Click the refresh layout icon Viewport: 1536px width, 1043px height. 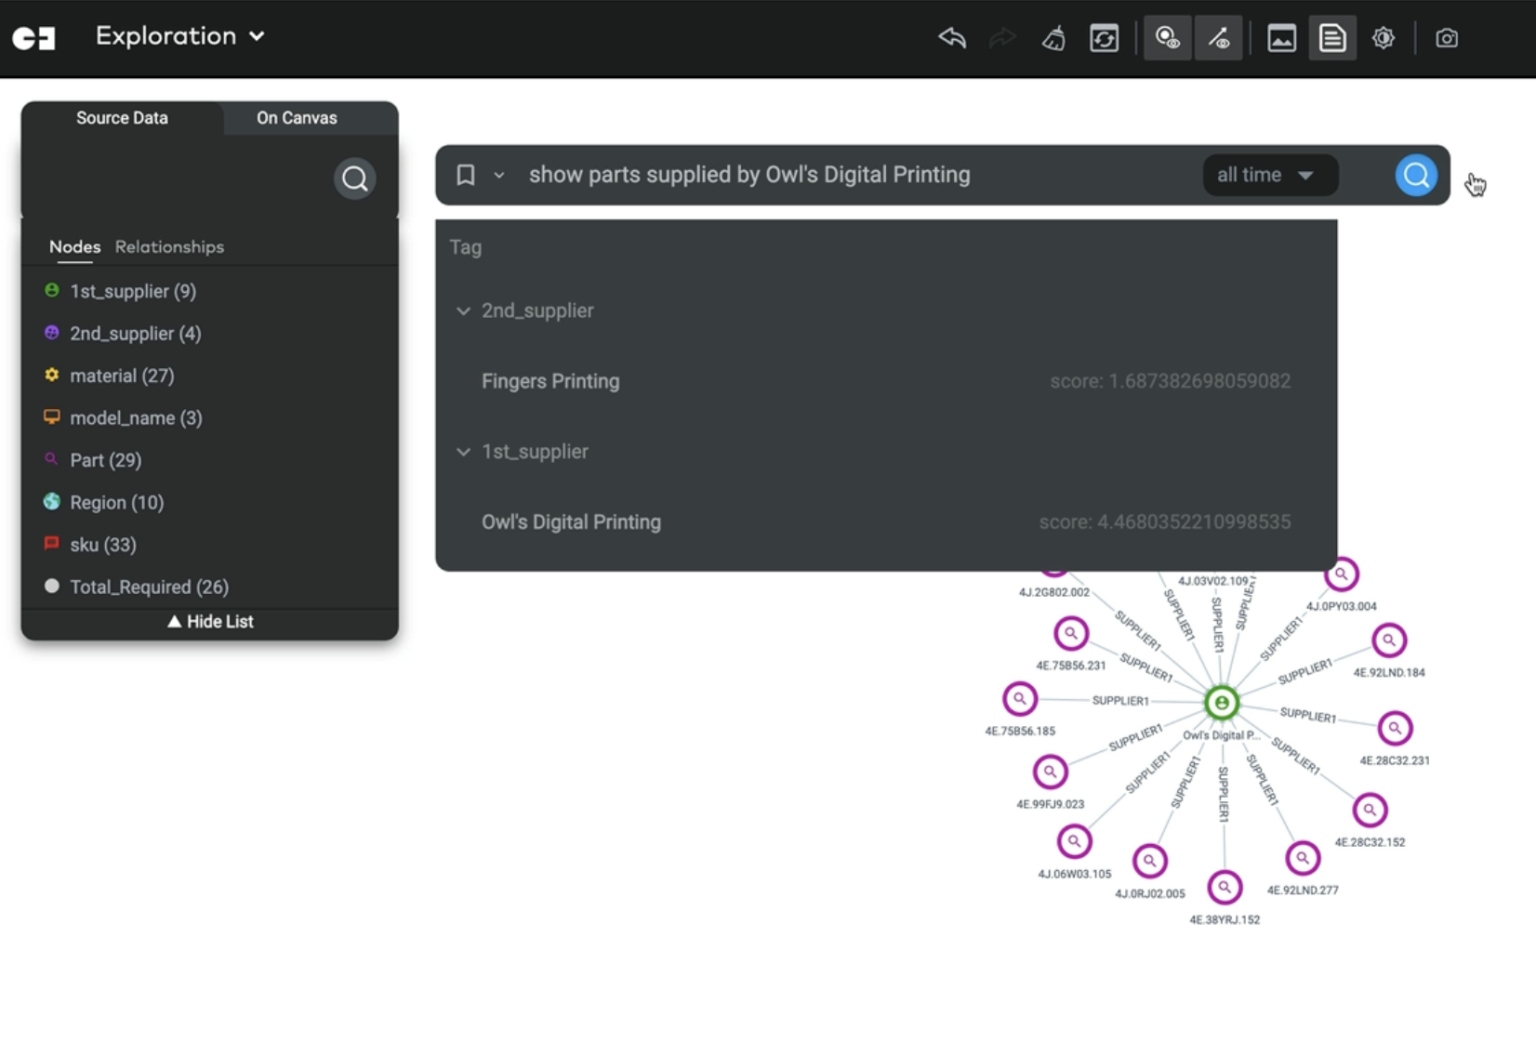(1104, 38)
